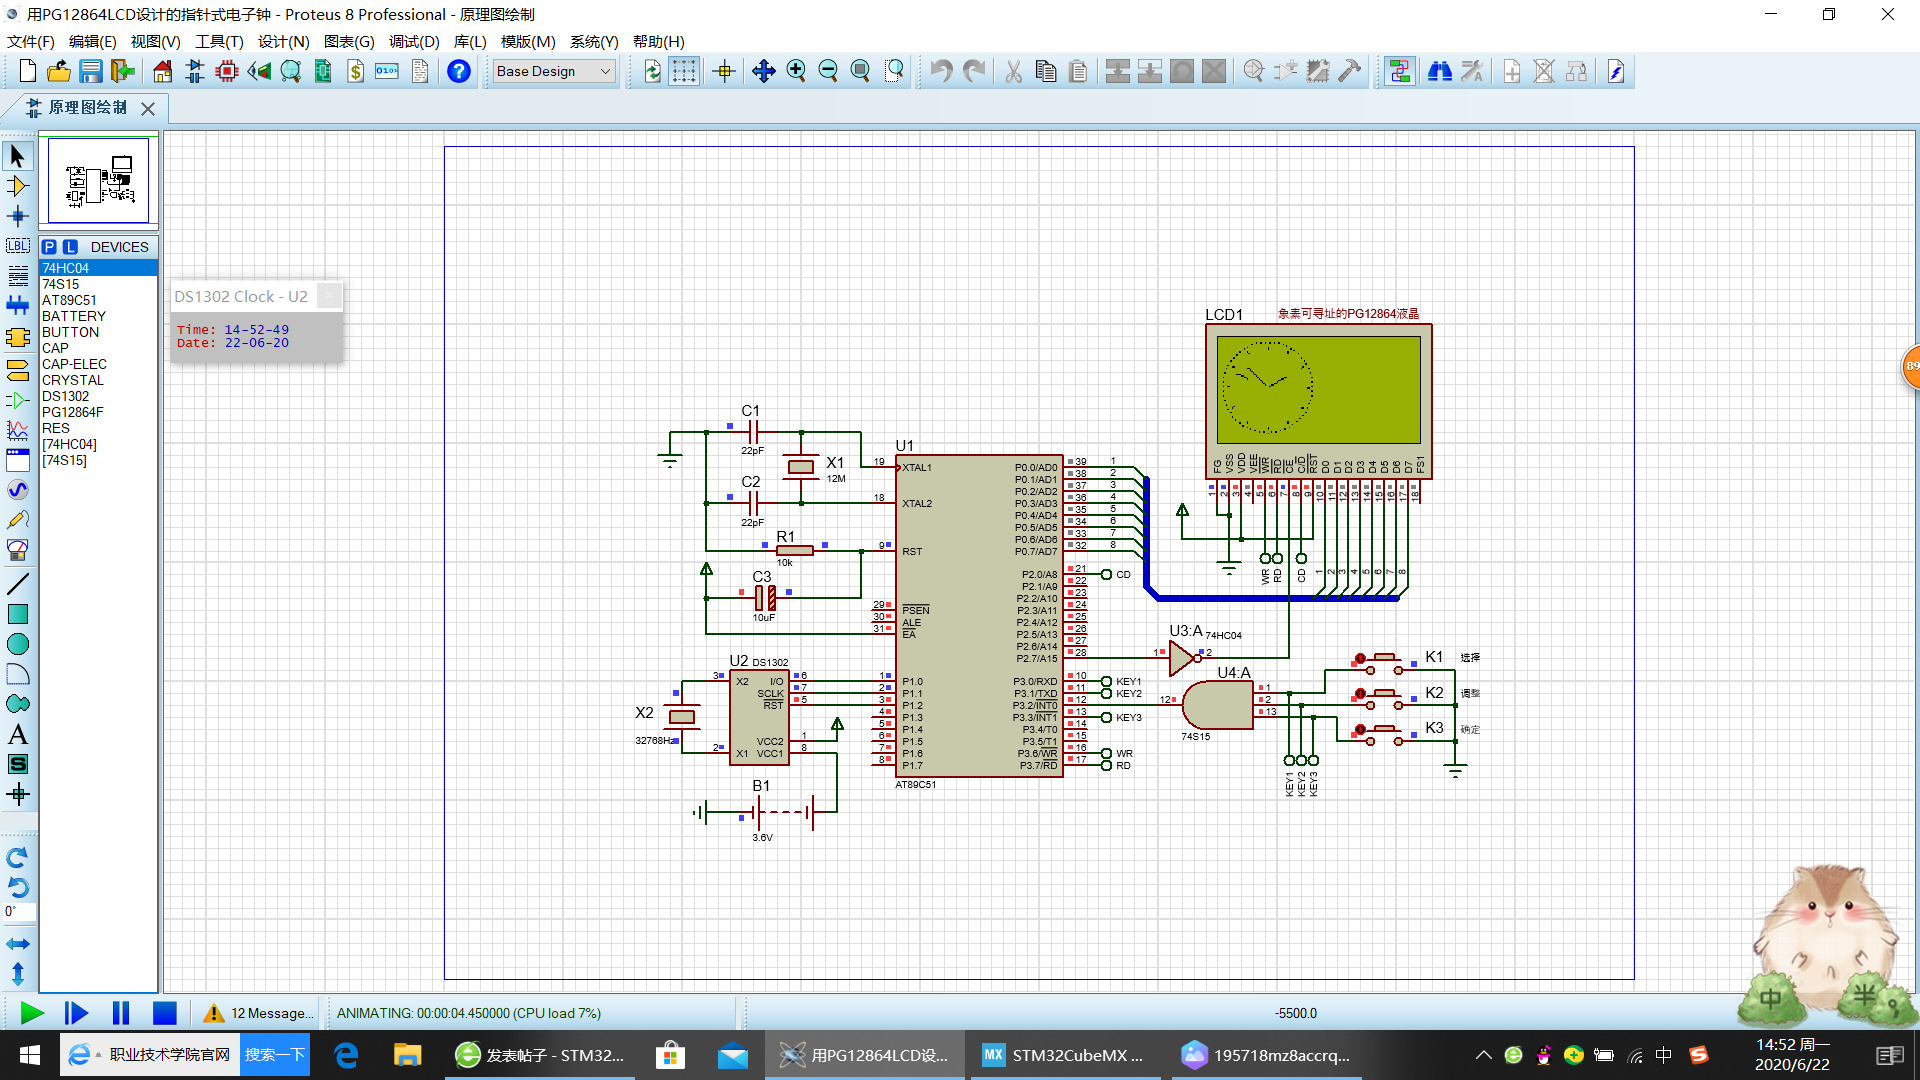The width and height of the screenshot is (1920, 1080).
Task: Open the 12 Messages warning log
Action: (258, 1013)
